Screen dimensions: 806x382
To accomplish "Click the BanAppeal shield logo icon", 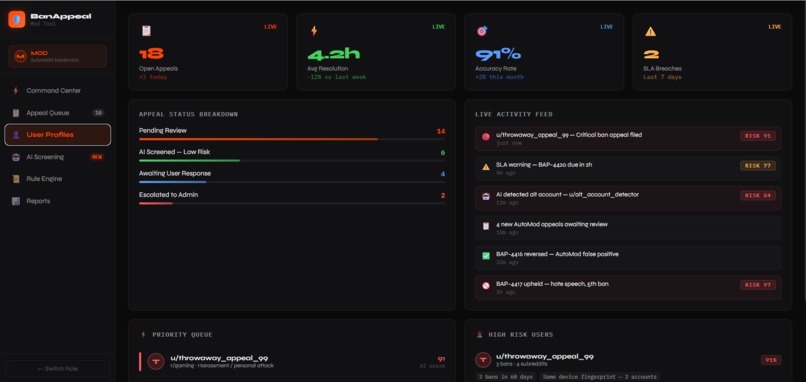I will (16, 20).
